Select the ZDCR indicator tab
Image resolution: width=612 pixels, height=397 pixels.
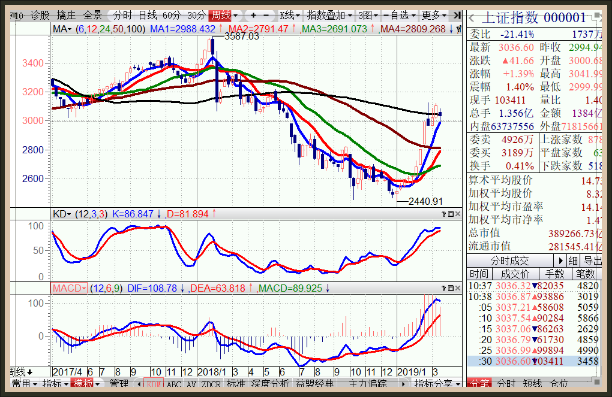[210, 384]
